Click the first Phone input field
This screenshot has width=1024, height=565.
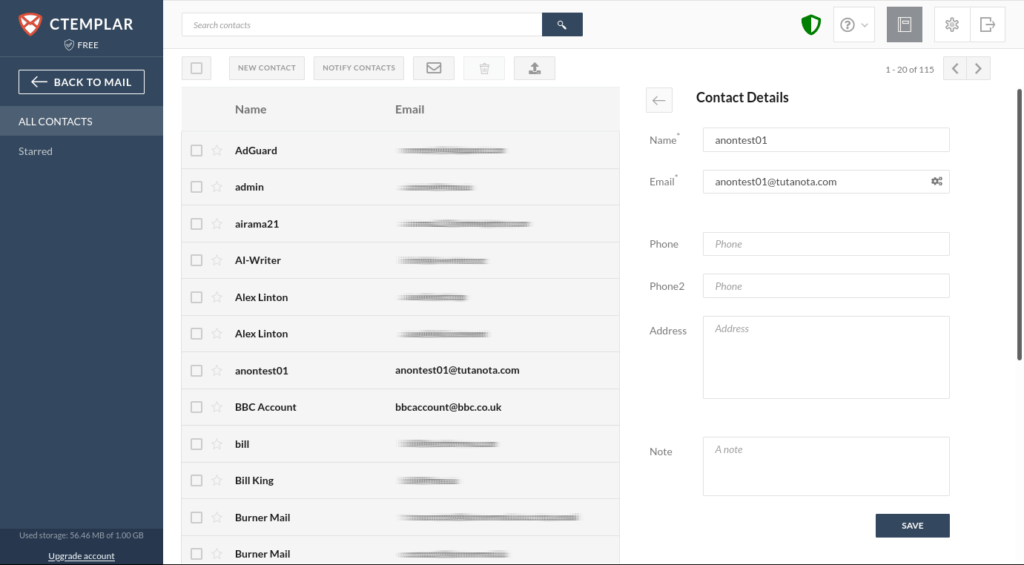pyautogui.click(x=826, y=244)
